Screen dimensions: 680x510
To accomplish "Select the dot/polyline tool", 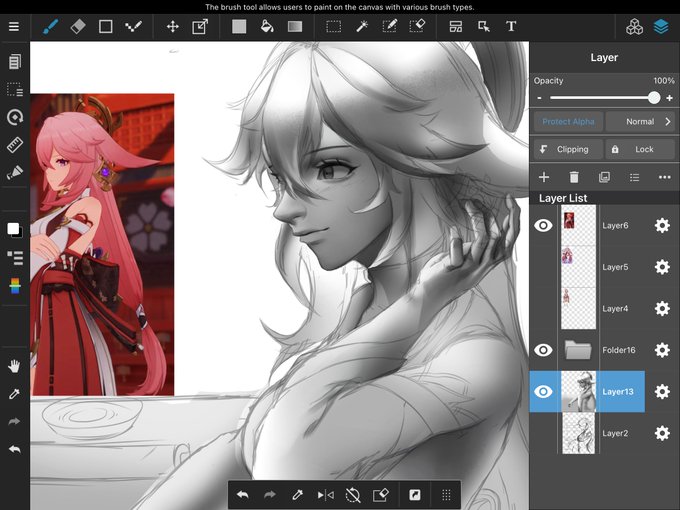I will click(133, 26).
